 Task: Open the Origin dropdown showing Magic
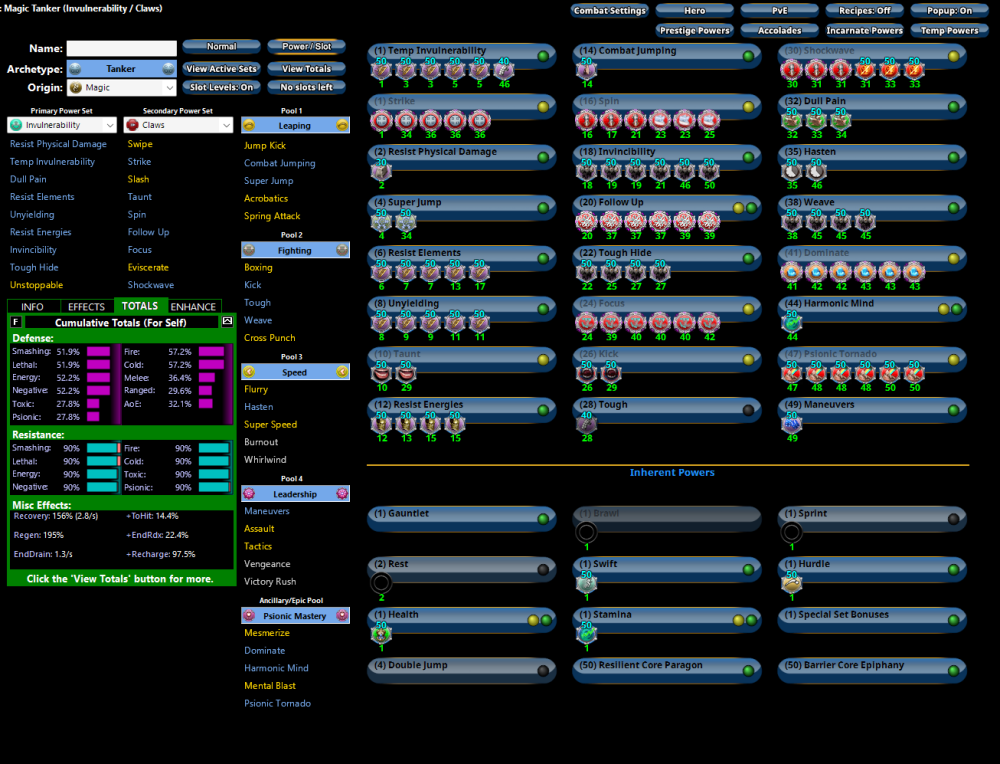tap(121, 88)
